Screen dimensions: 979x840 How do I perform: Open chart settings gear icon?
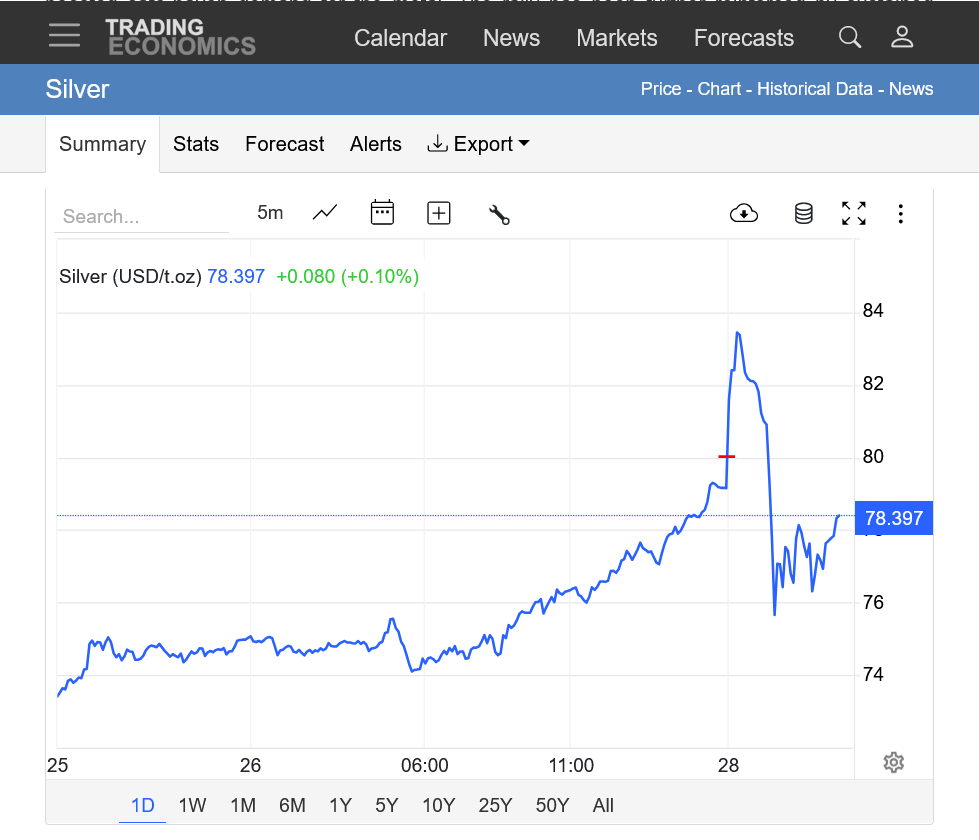[893, 763]
